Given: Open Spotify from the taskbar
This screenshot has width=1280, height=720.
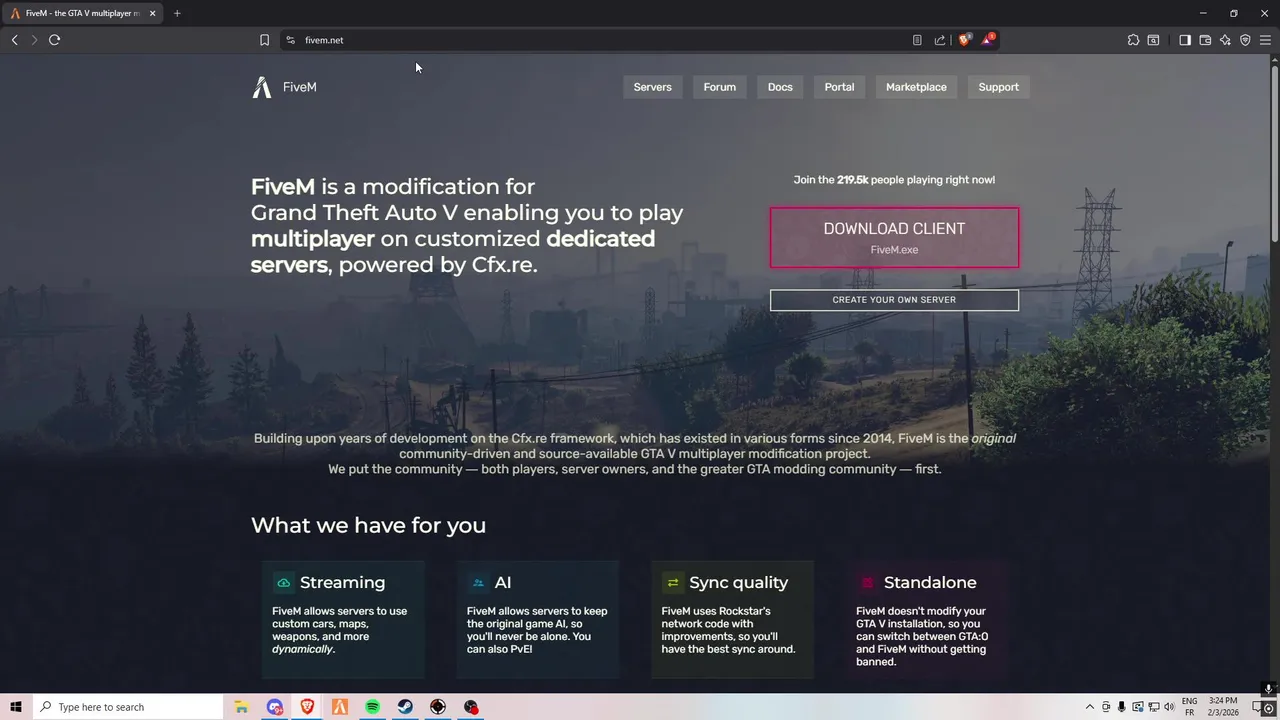Looking at the screenshot, I should [x=372, y=707].
